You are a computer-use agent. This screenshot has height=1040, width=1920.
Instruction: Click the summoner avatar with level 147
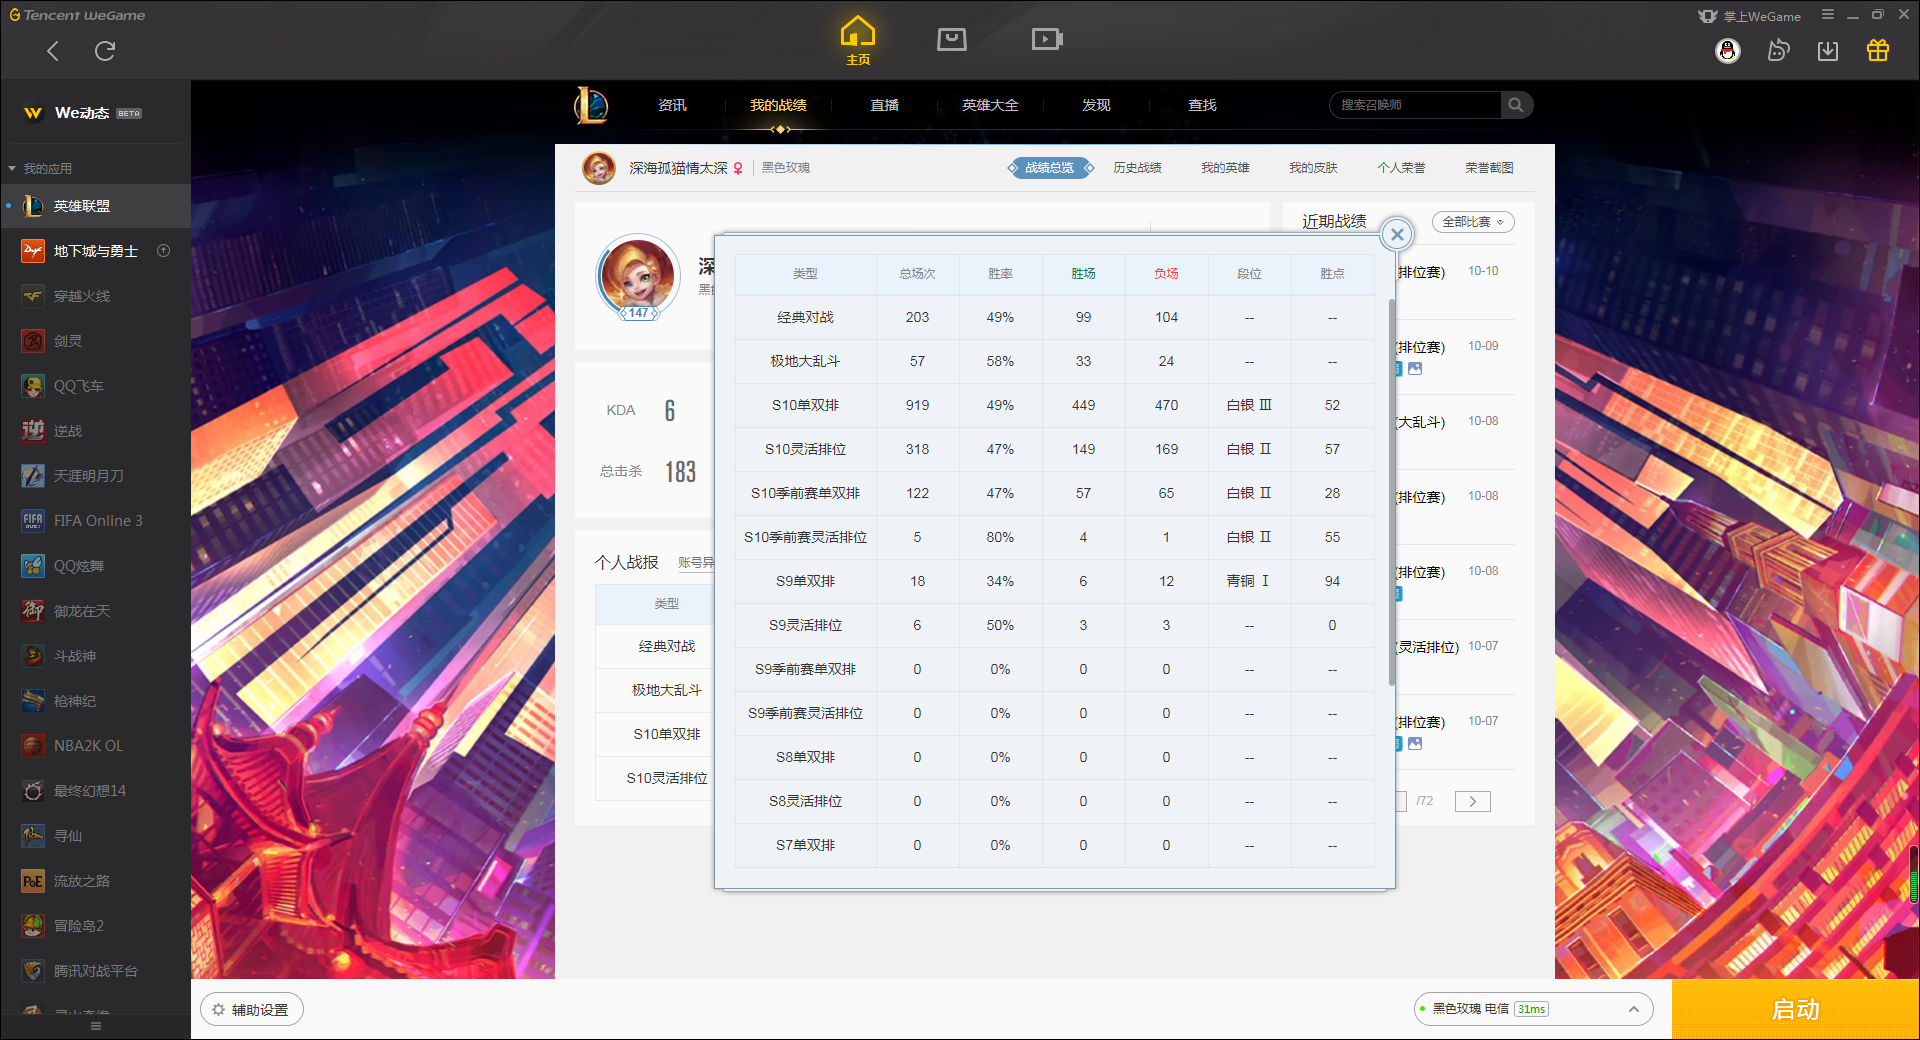pos(638,278)
